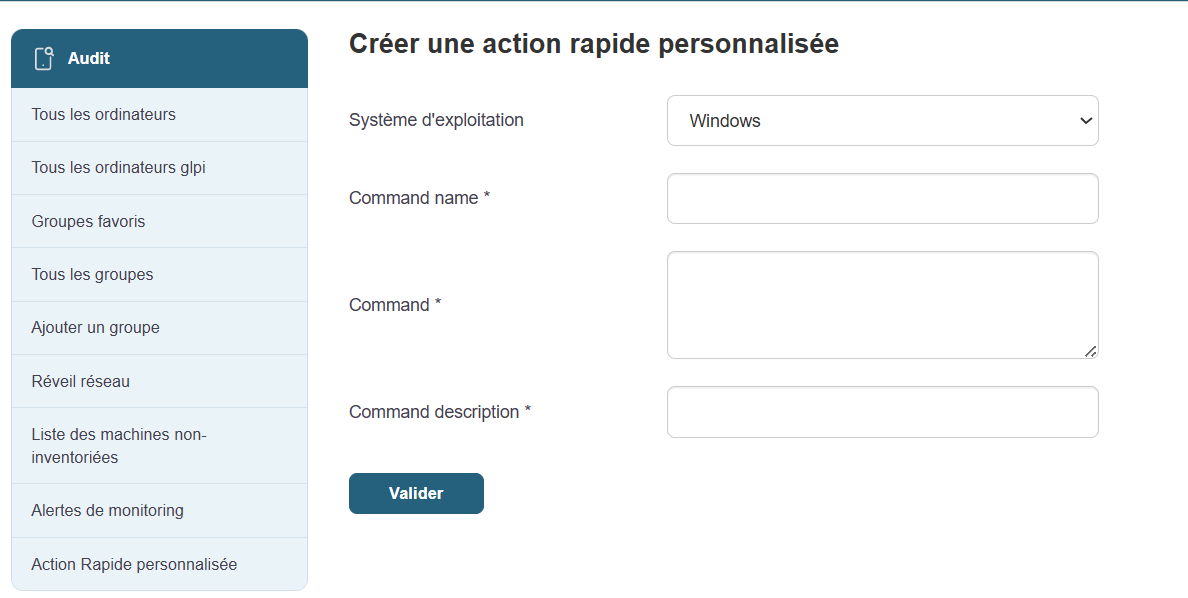
Task: Open the Réveil réseau page
Action: click(80, 382)
